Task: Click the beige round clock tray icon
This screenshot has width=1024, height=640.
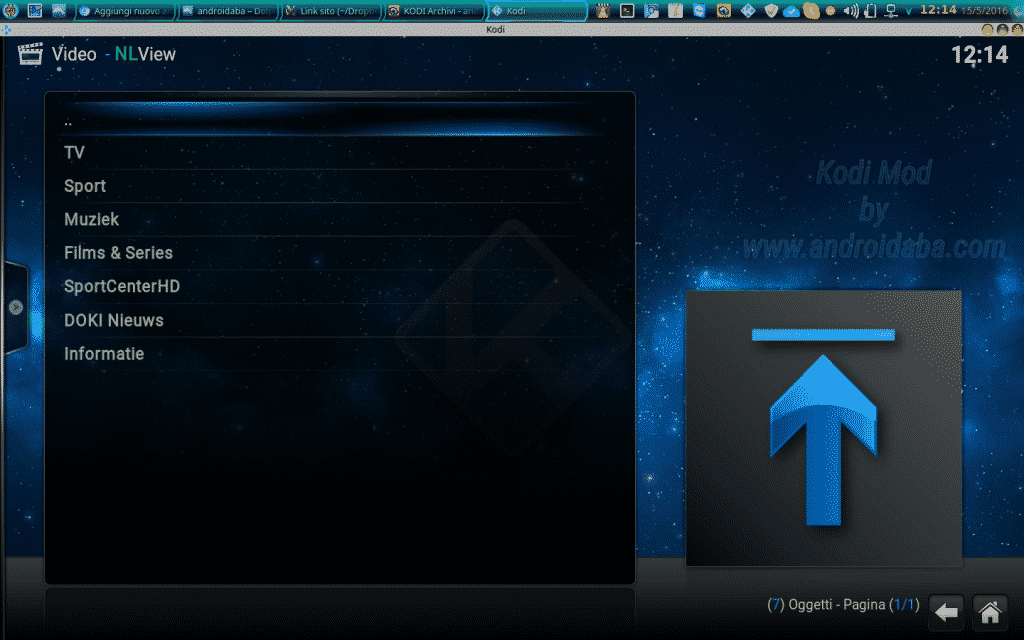Action: pos(810,10)
